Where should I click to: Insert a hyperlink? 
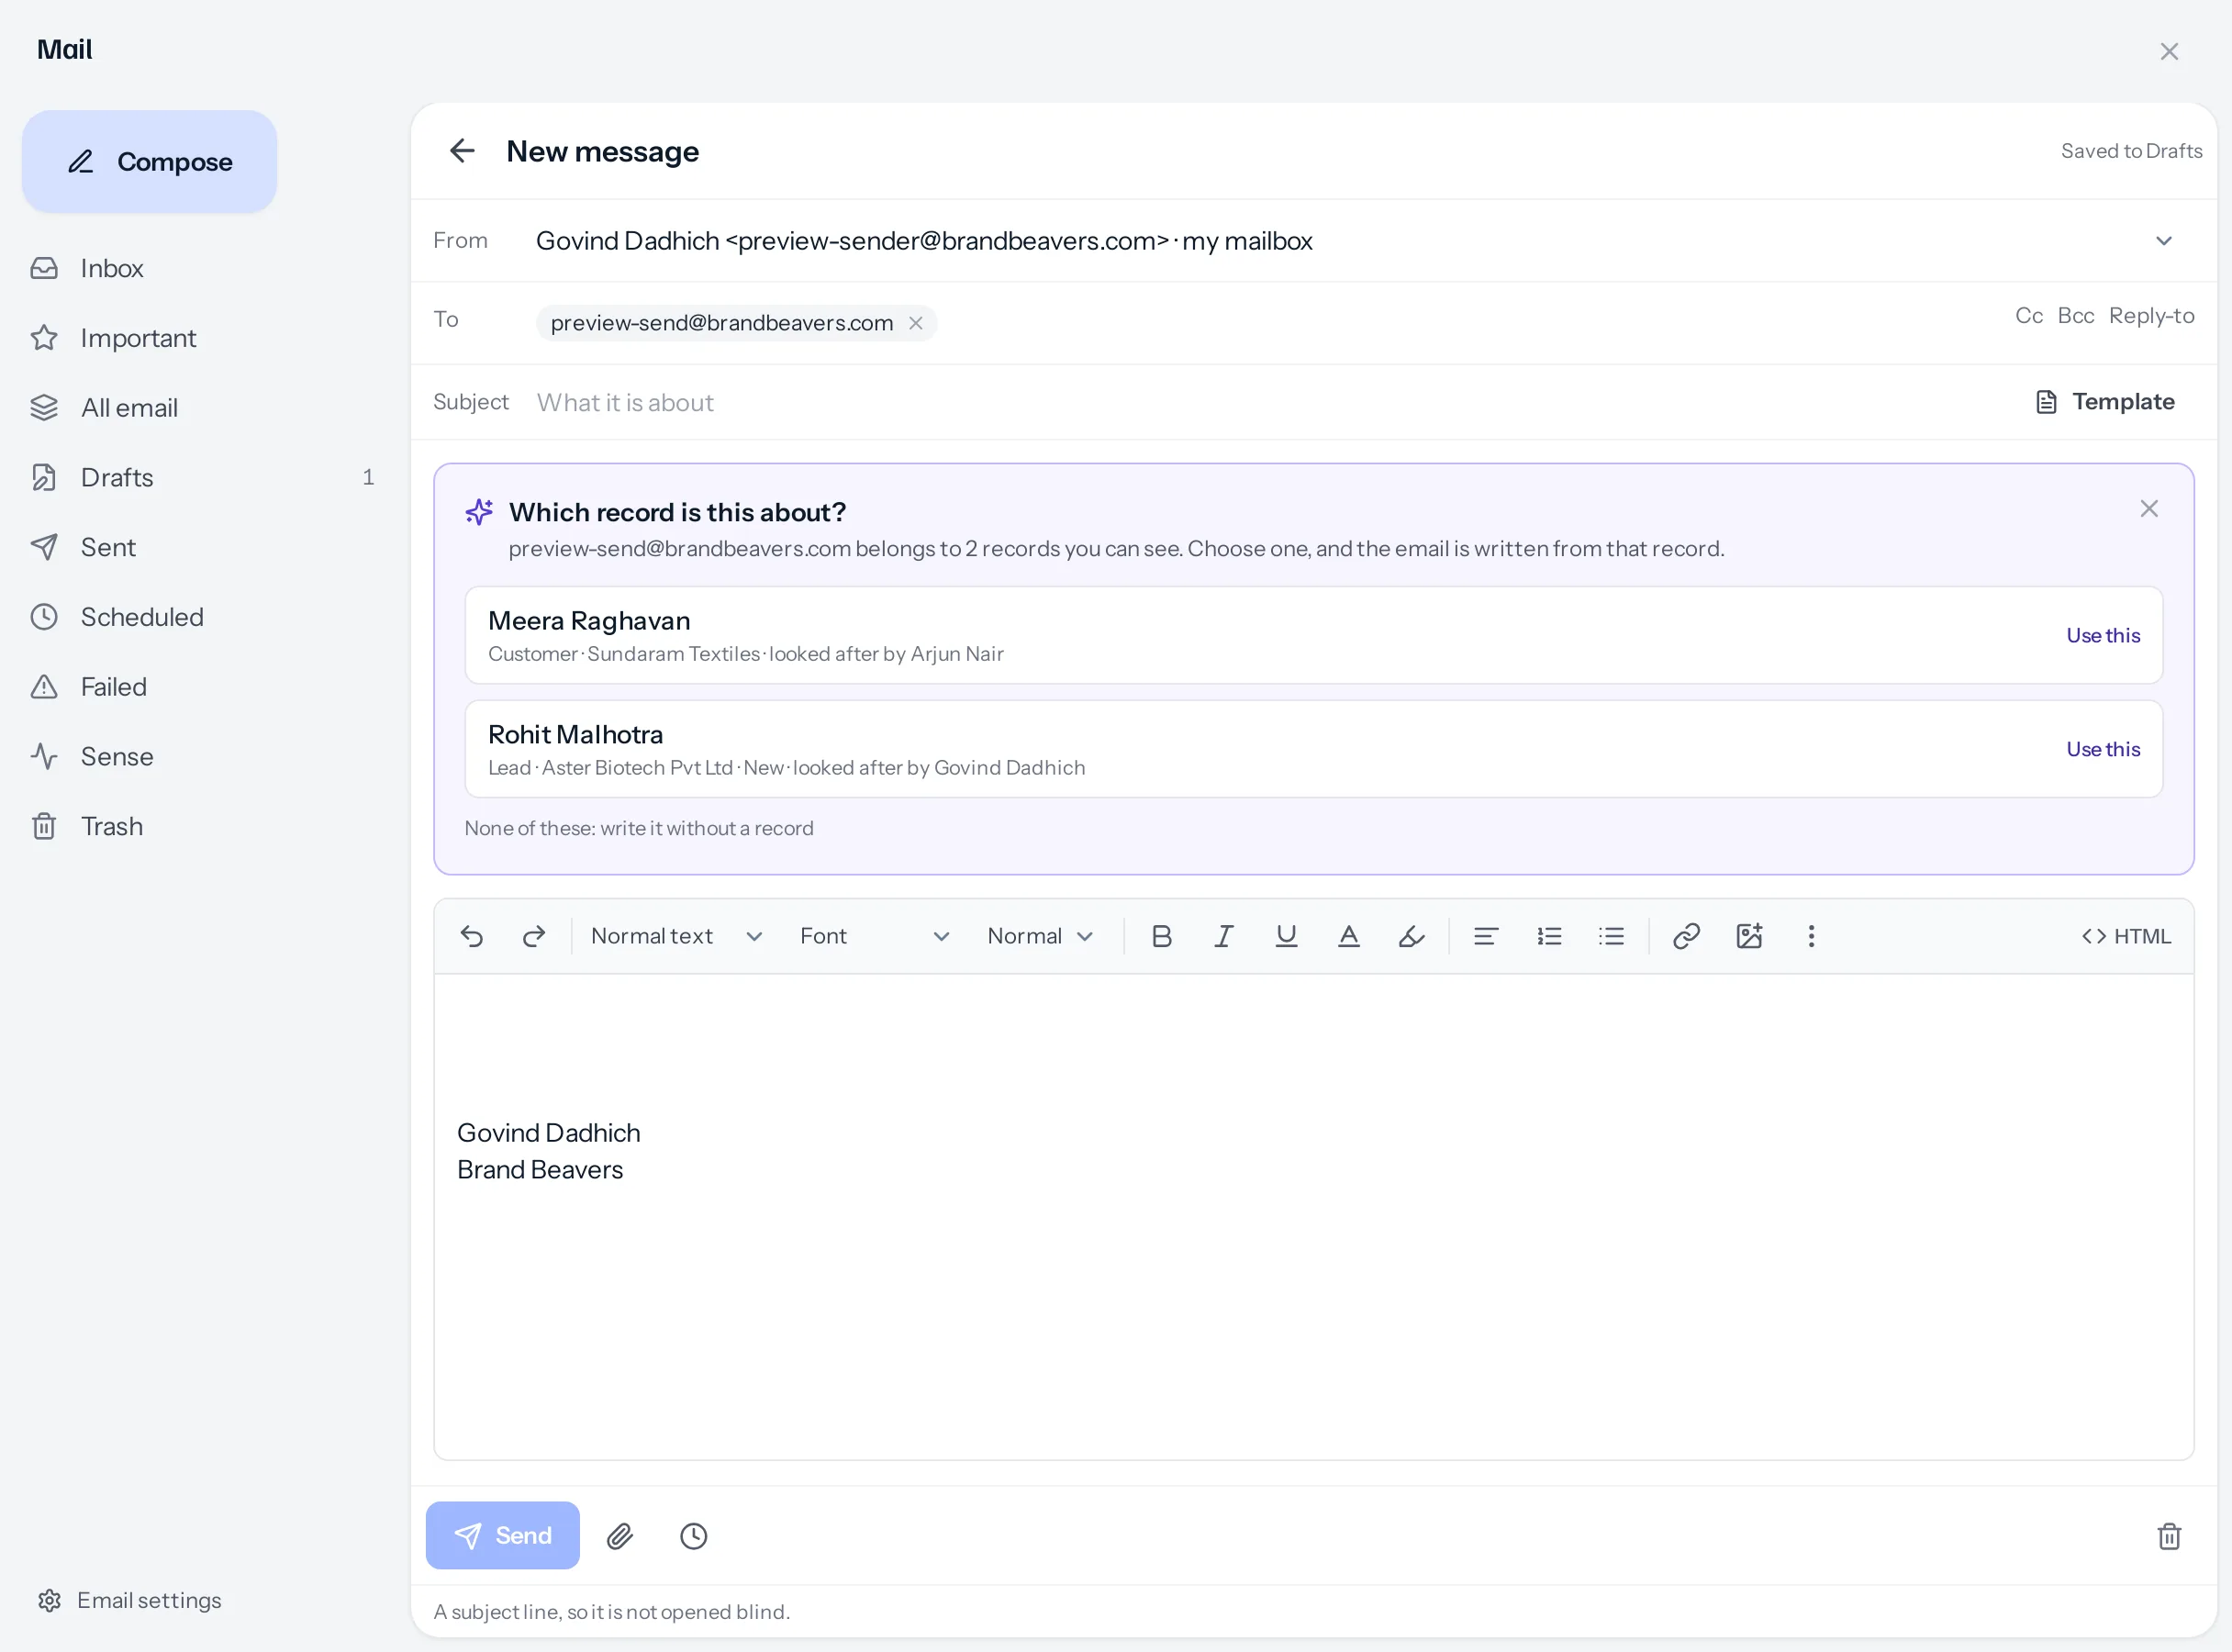[x=1686, y=936]
